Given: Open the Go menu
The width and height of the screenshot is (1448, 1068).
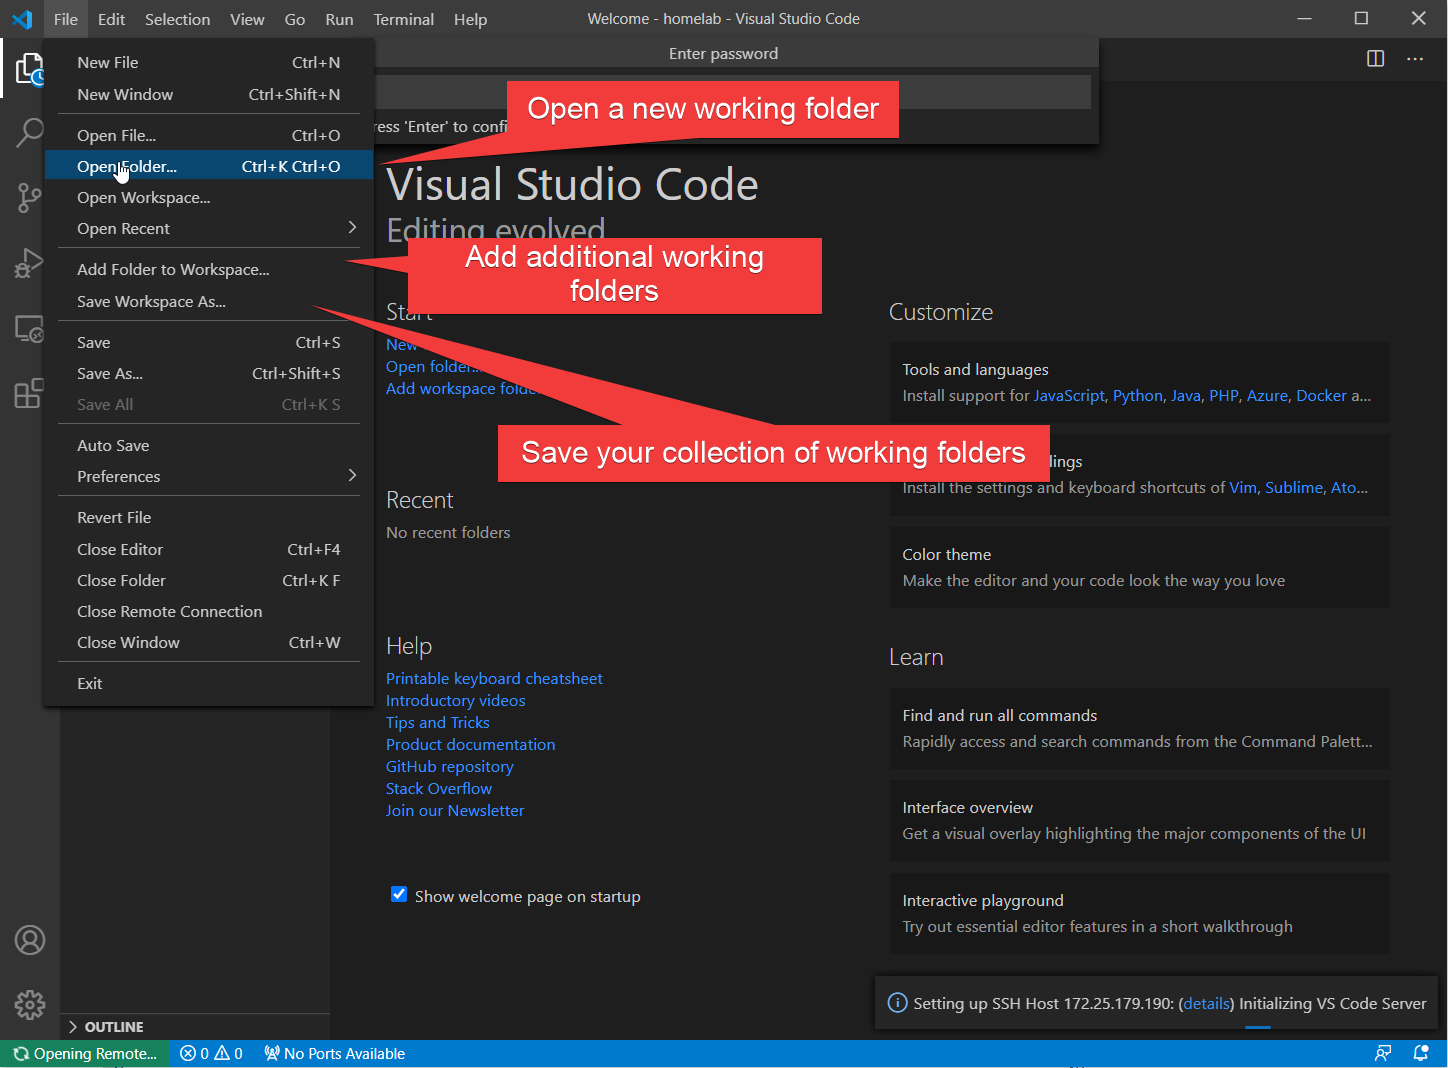Looking at the screenshot, I should [295, 19].
